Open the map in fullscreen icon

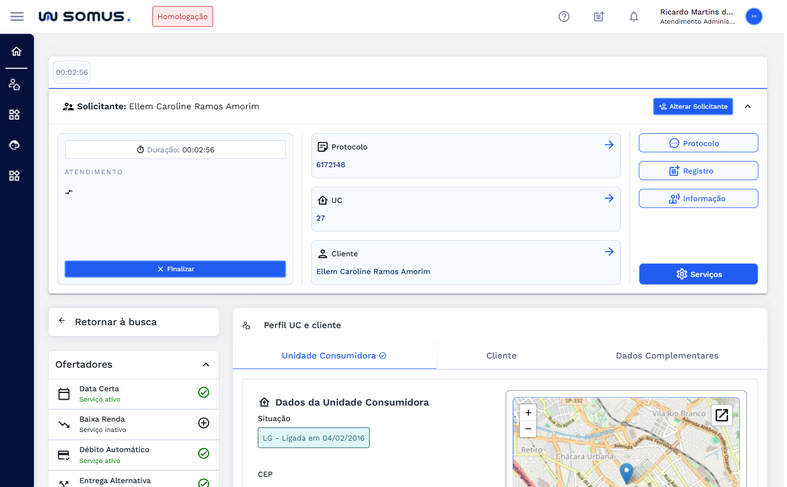point(721,415)
